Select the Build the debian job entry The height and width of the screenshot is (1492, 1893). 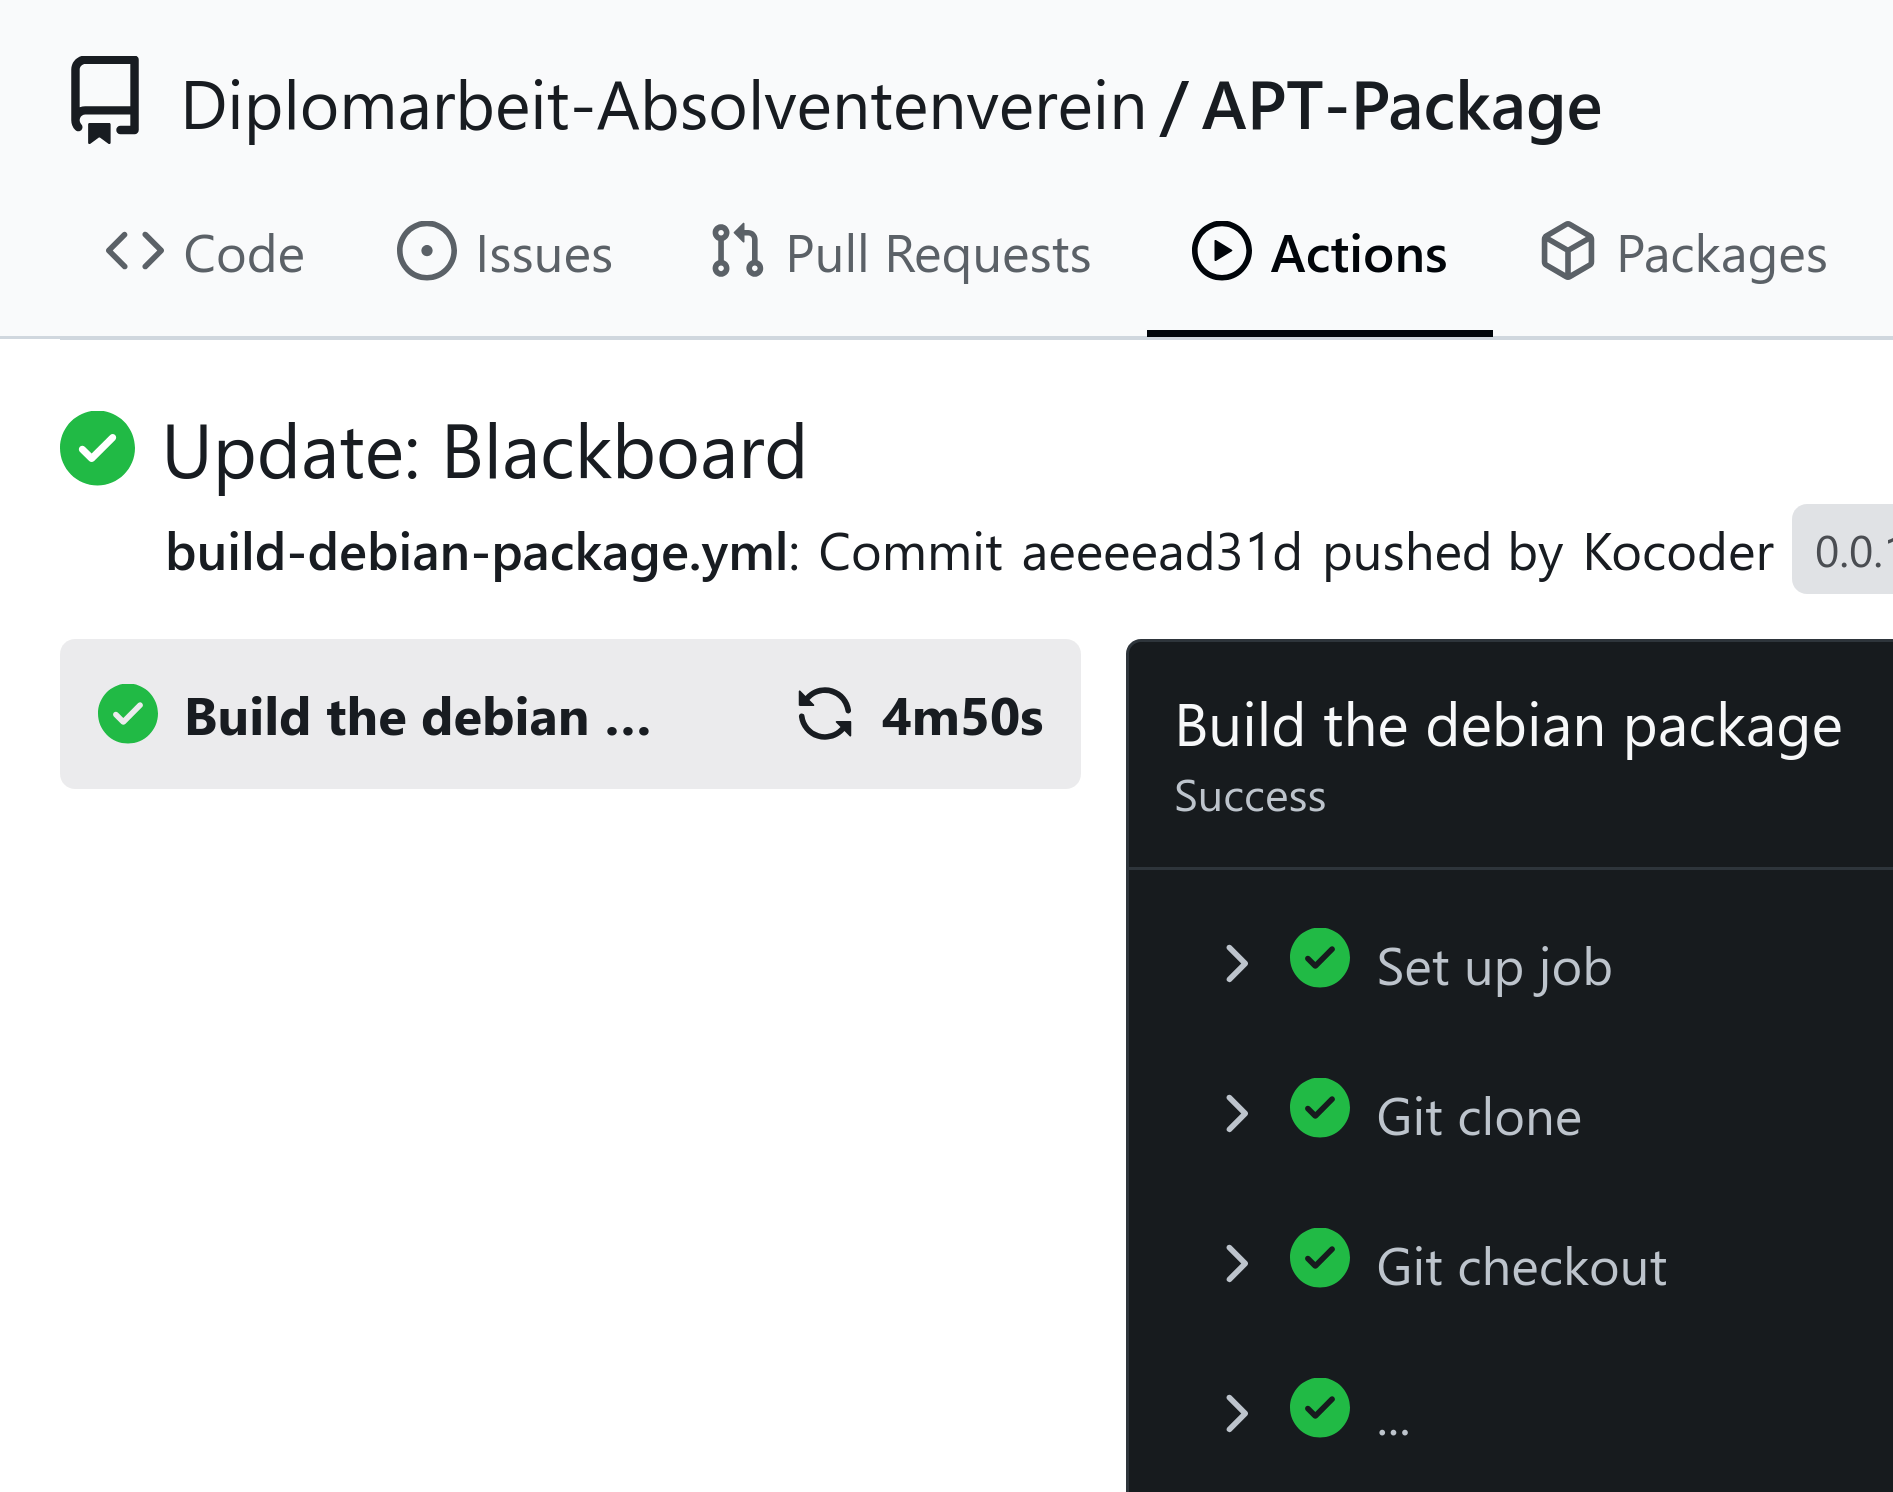pos(418,717)
